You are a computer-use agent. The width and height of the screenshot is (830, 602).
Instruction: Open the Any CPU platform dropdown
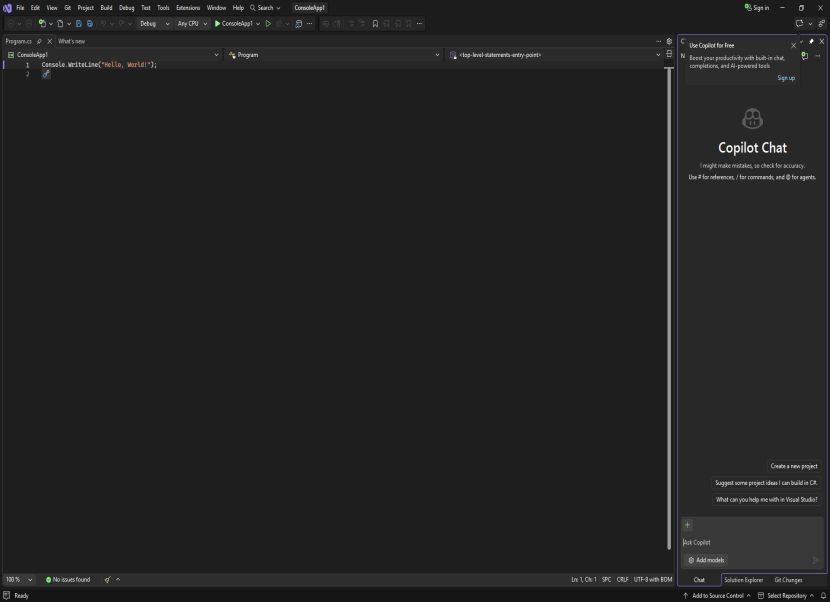192,23
